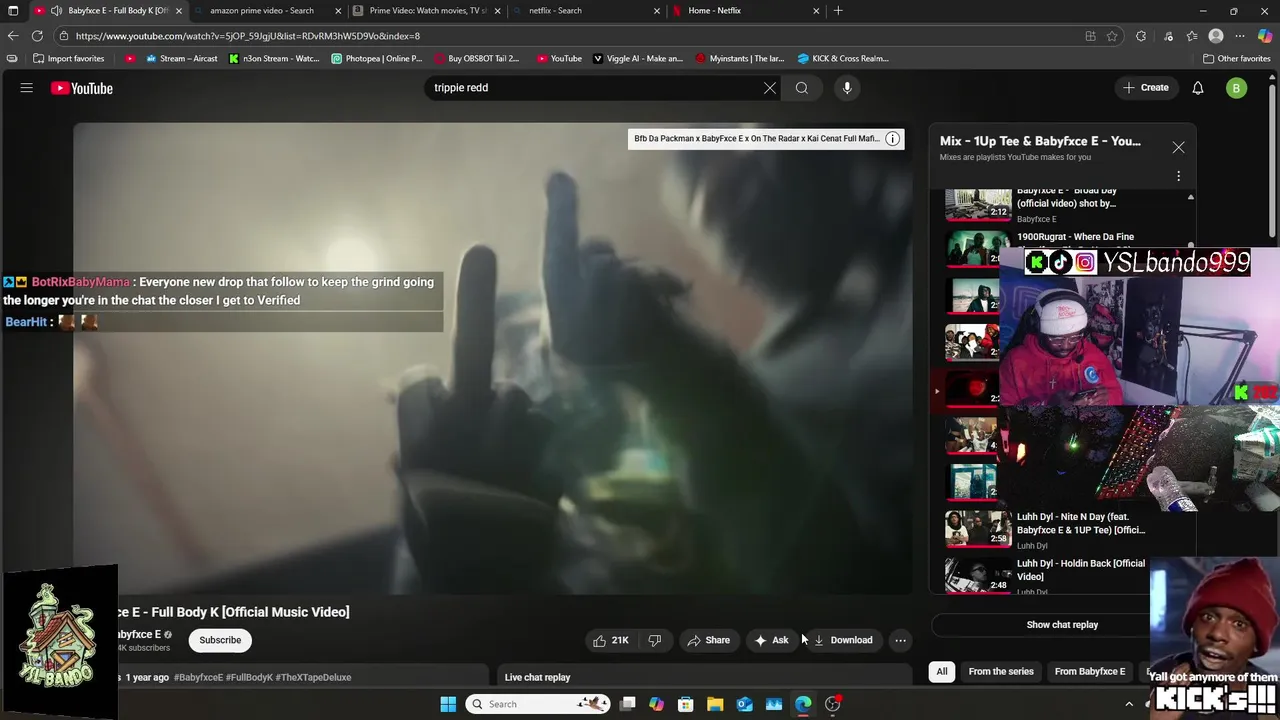Open Outlook from the taskbar
Viewport: 1280px width, 720px height.
744,704
